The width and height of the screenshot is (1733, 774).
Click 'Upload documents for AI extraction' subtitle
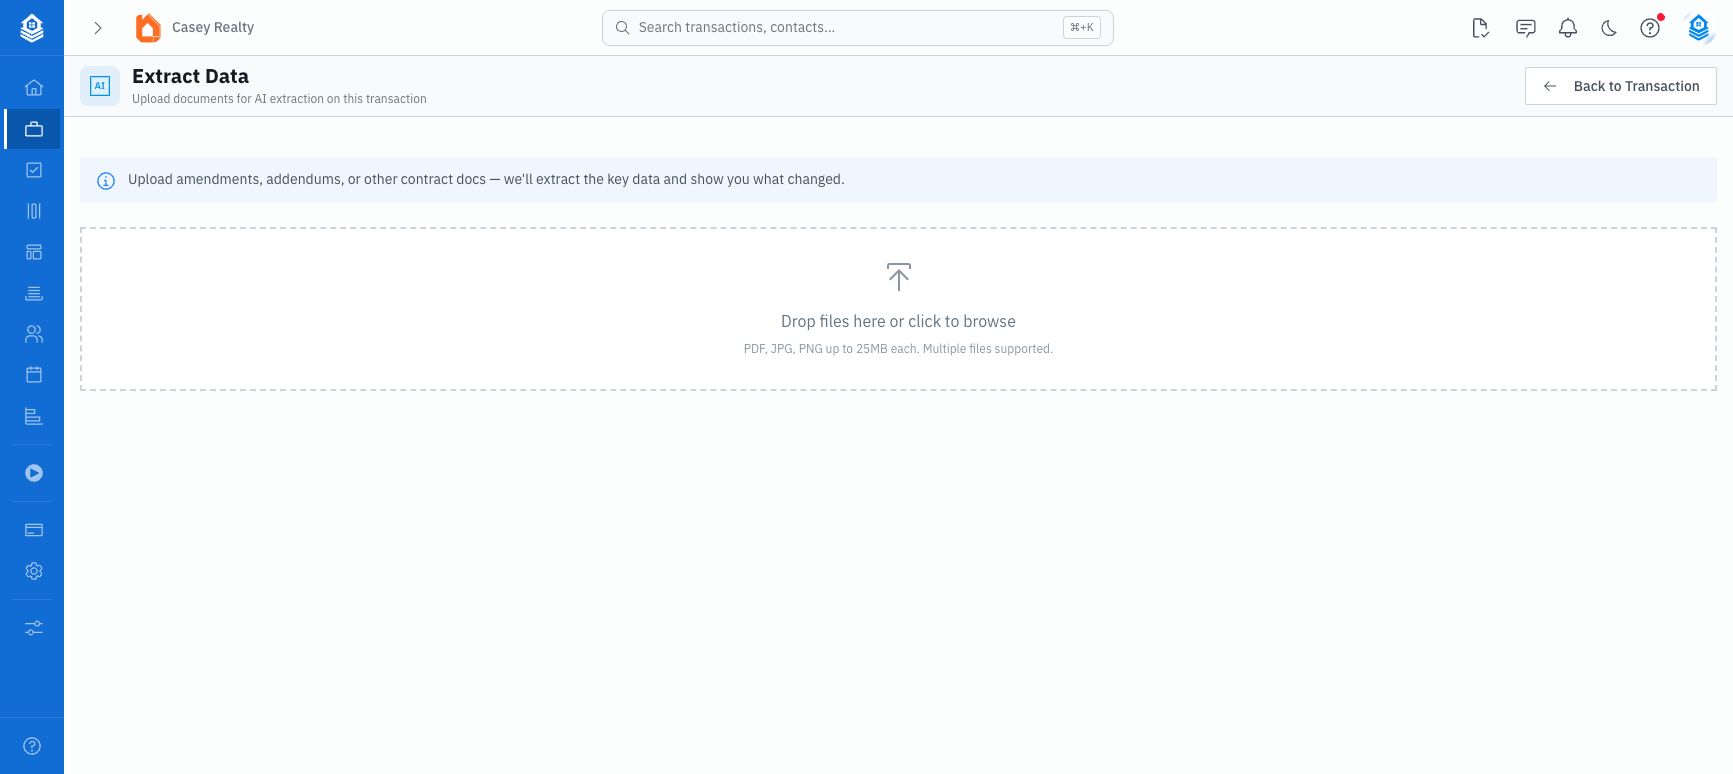[x=279, y=99]
